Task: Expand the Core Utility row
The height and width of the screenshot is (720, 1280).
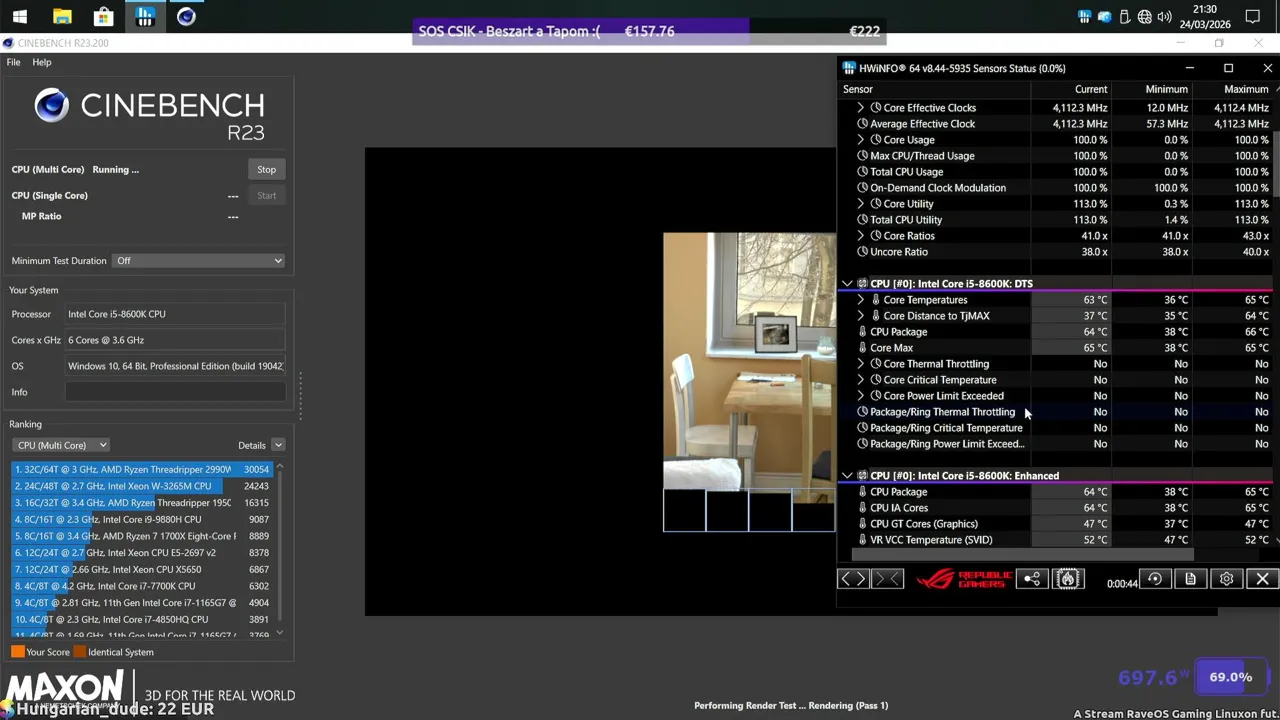Action: point(861,204)
